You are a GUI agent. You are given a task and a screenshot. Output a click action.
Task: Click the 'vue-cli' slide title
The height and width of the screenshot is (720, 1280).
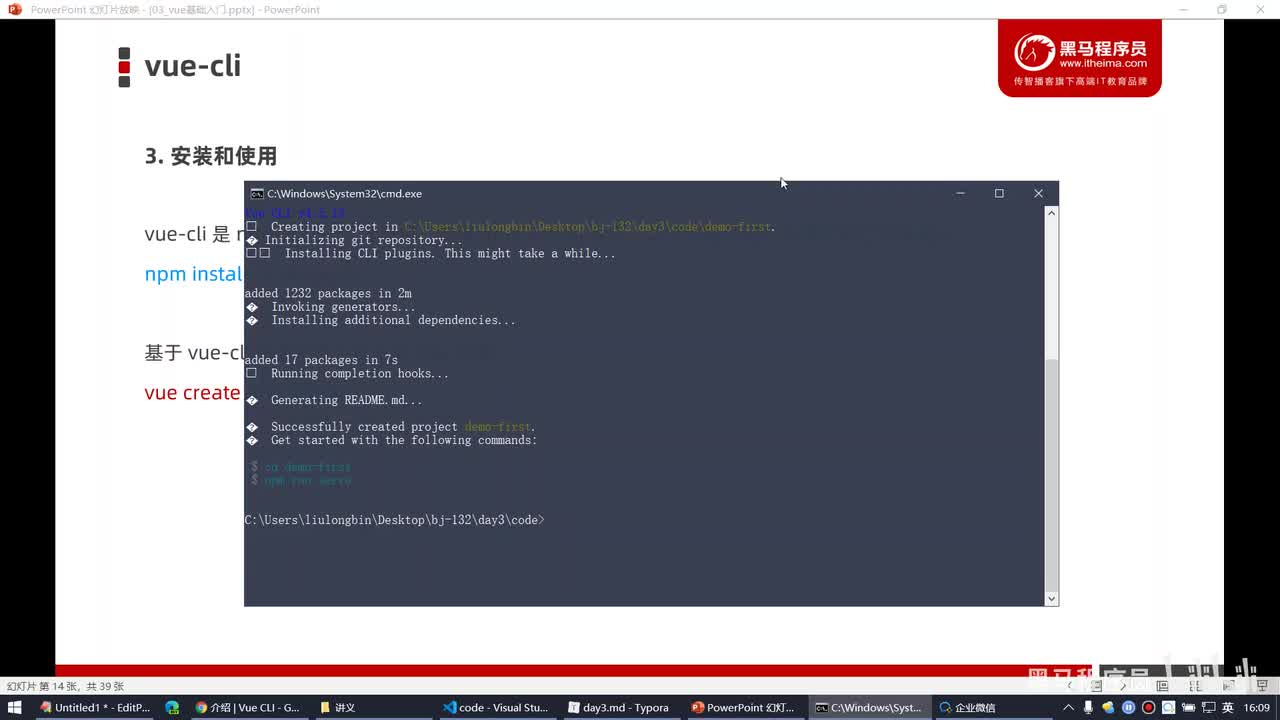[x=192, y=66]
